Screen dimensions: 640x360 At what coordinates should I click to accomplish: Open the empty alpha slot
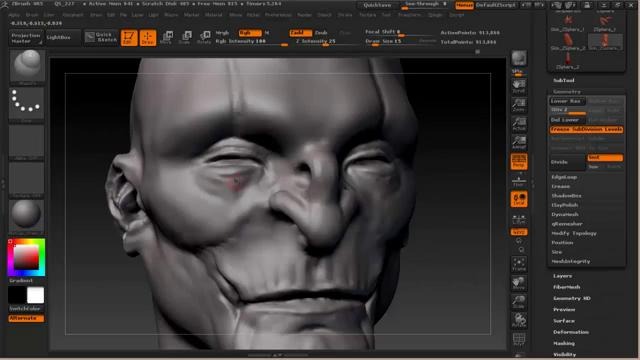click(27, 142)
